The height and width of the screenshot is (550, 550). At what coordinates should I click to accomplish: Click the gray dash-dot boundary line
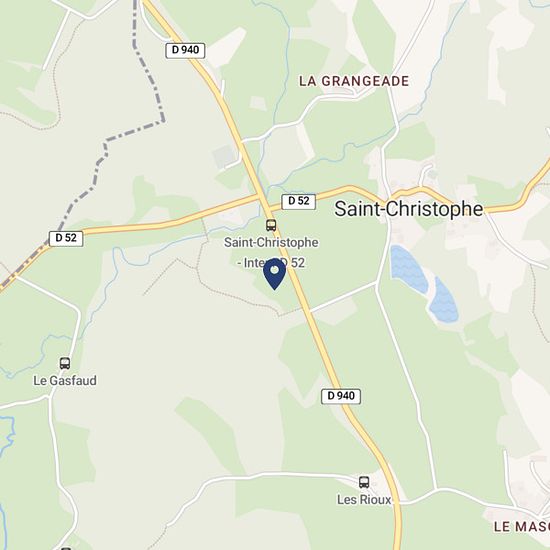coord(135,132)
